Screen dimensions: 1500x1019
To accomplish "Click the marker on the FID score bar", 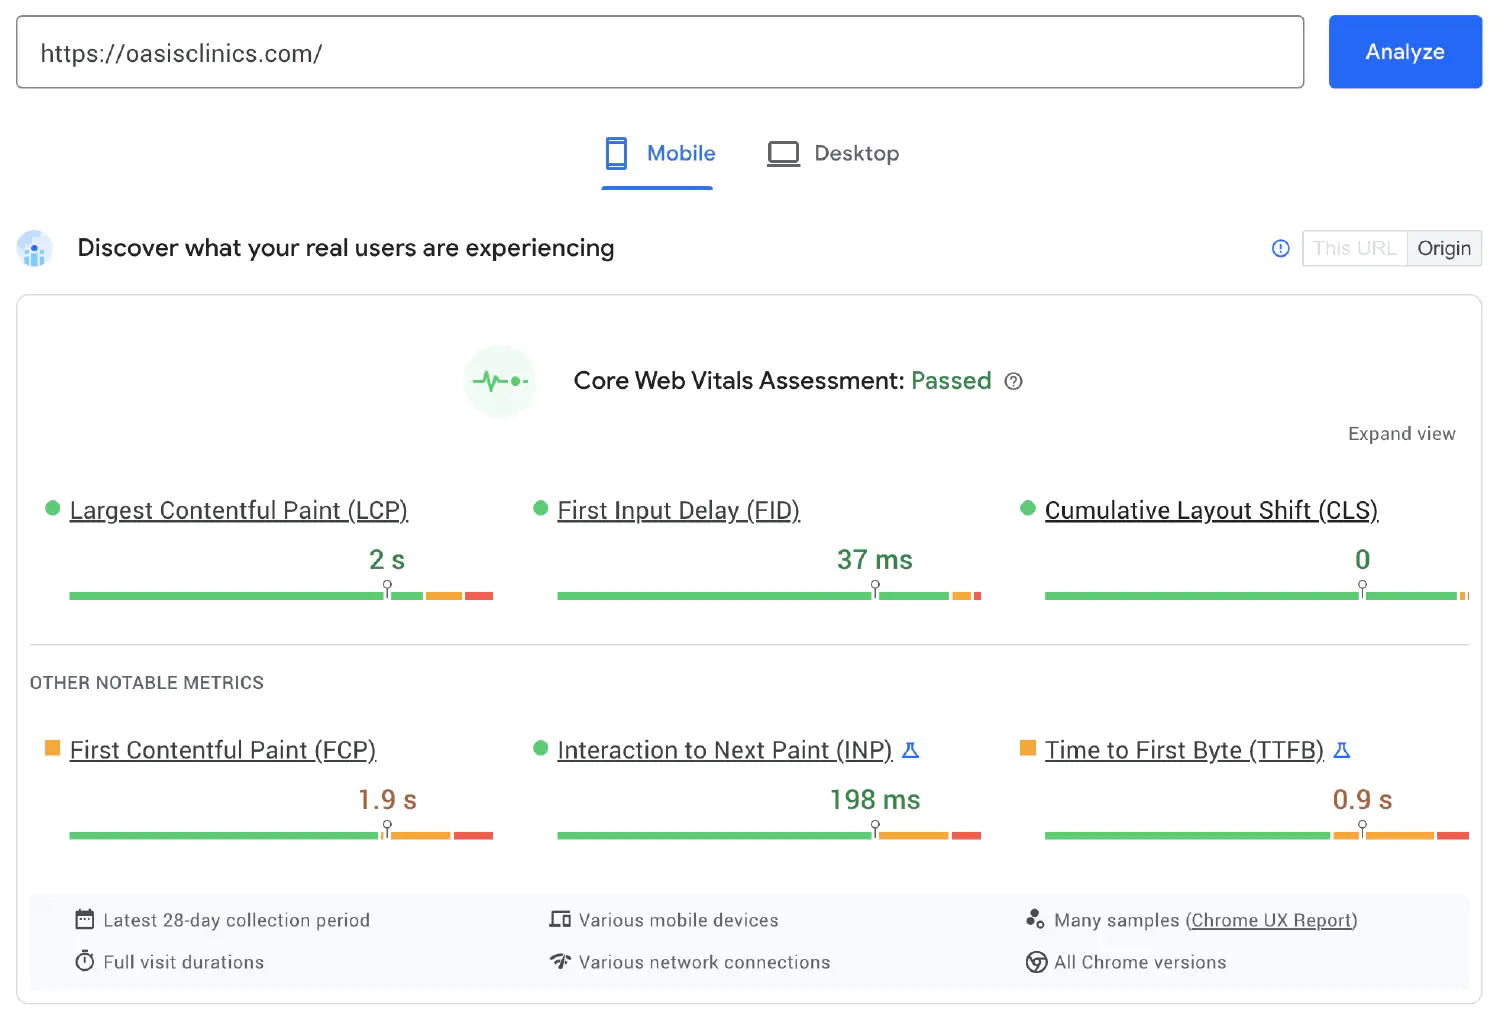I will point(875,588).
